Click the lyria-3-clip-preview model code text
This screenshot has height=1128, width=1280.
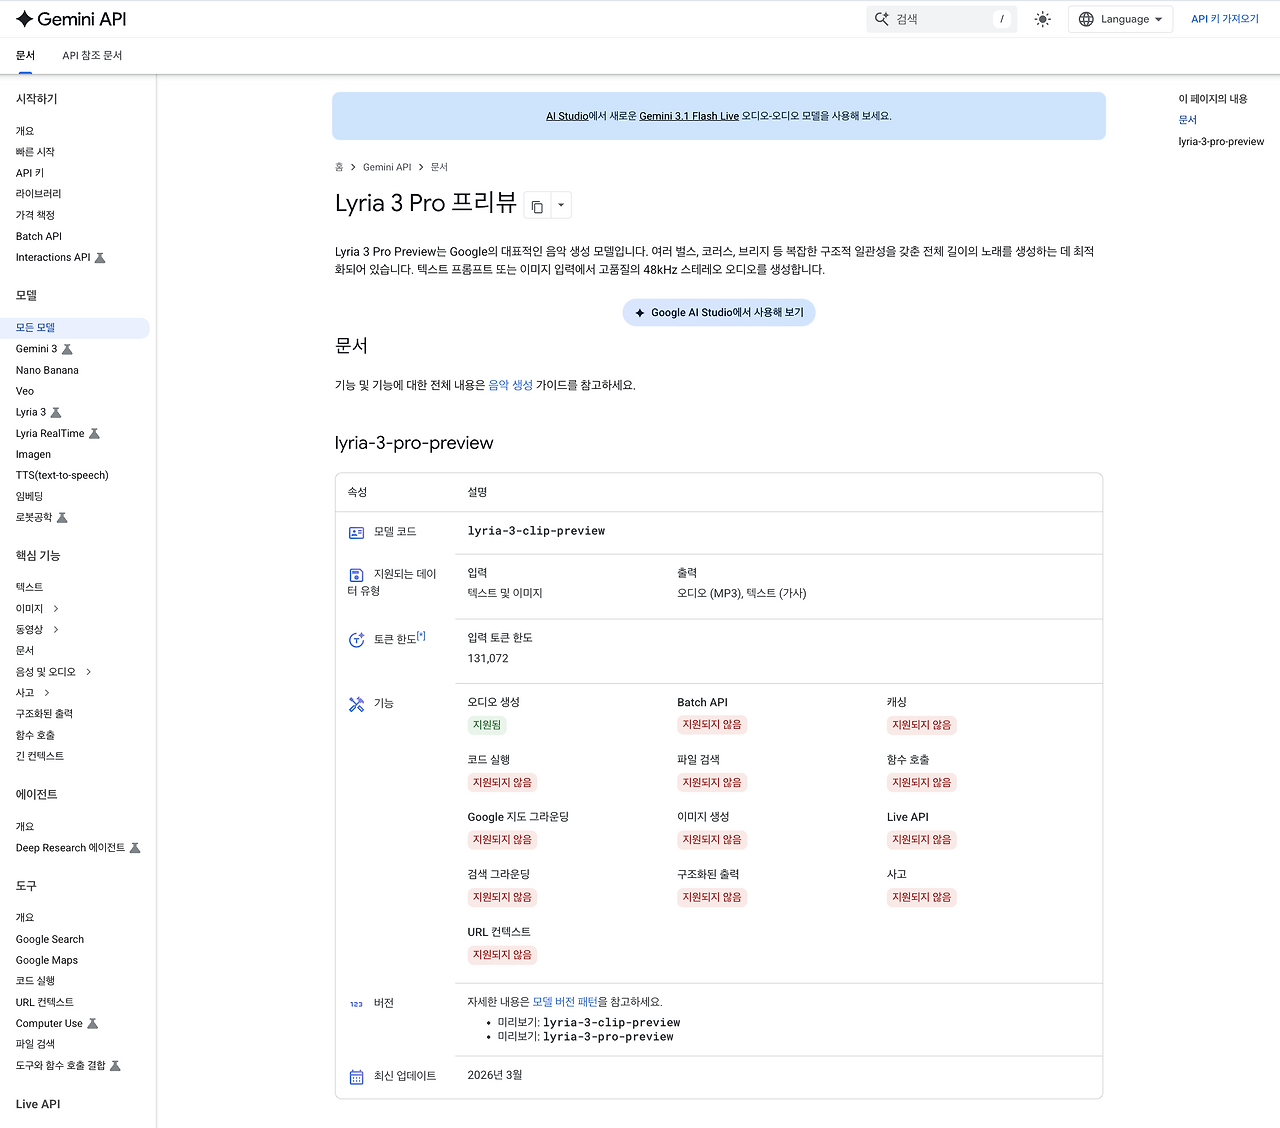(x=536, y=531)
